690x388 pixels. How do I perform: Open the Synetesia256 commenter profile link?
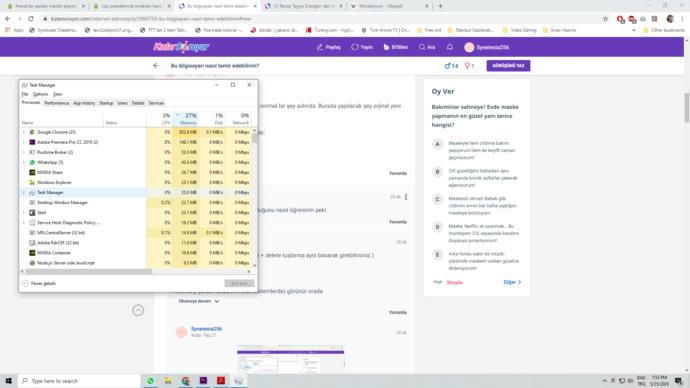[x=206, y=329]
